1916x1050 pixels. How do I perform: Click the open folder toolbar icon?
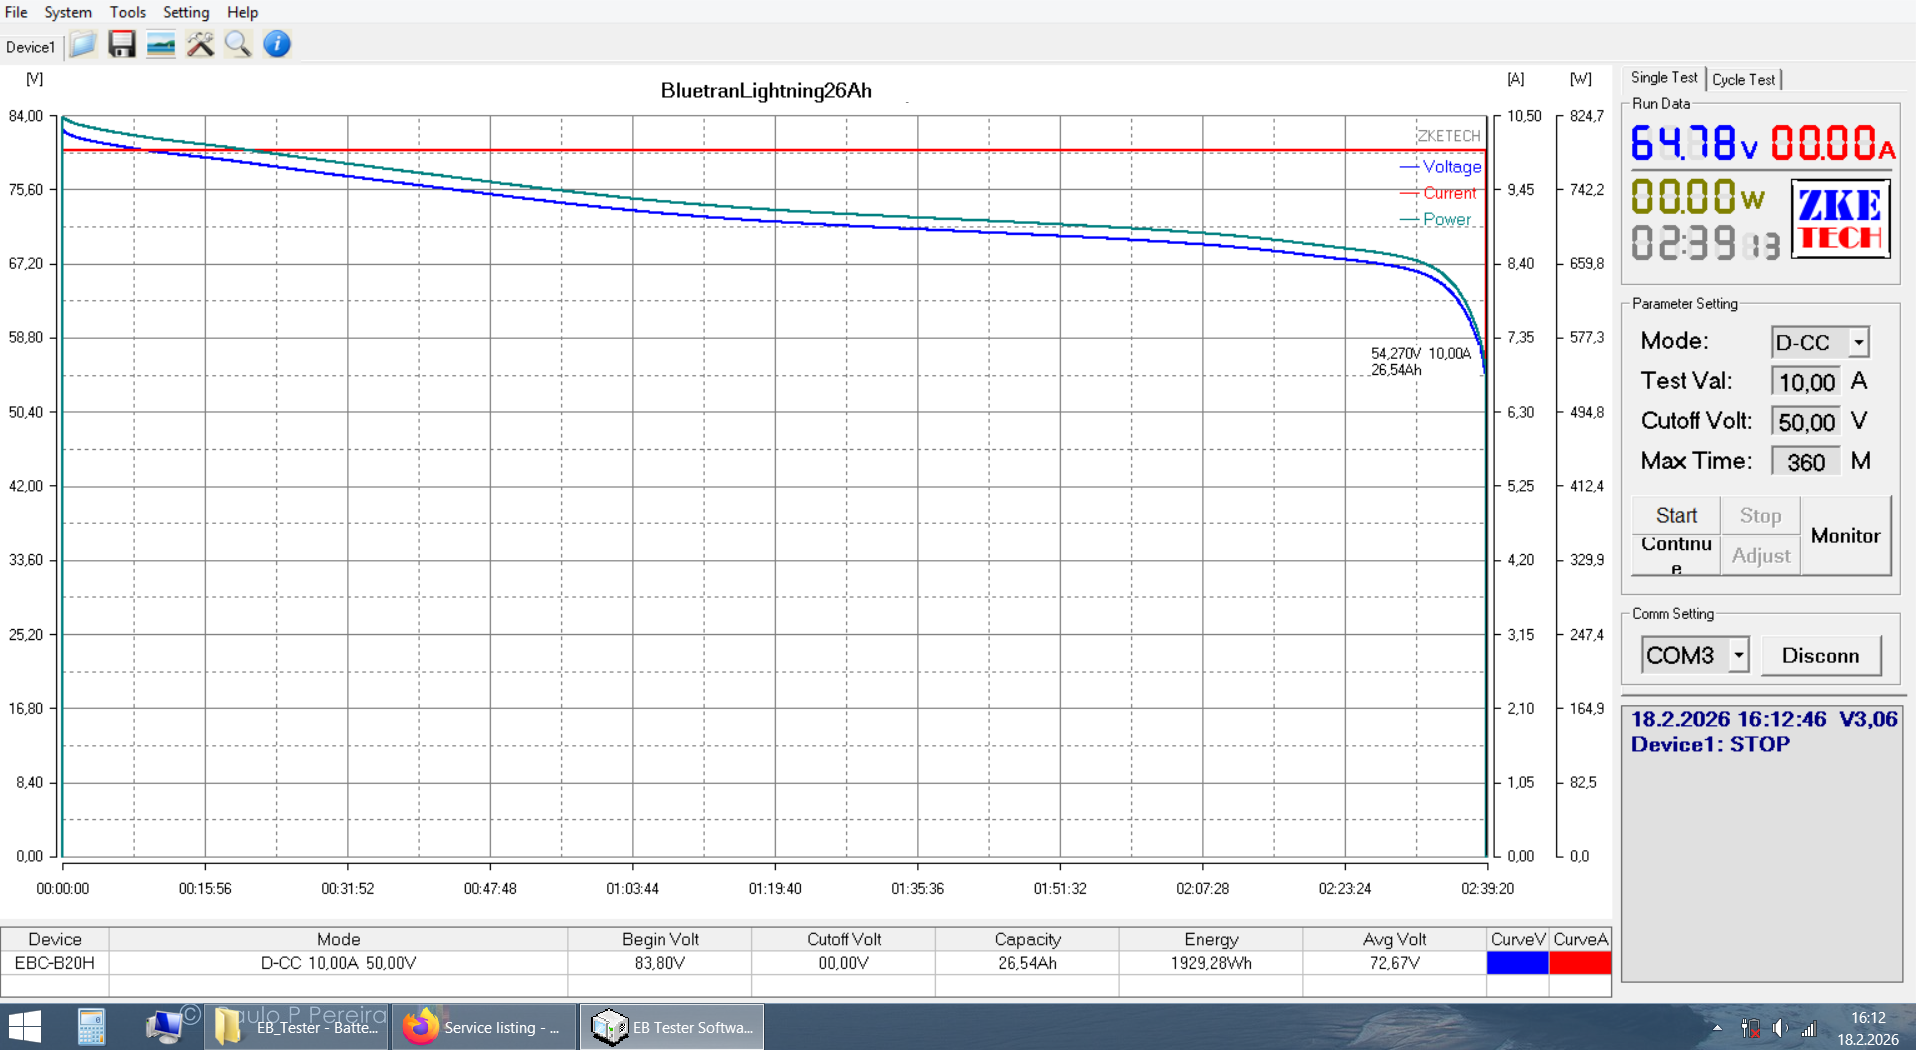point(83,45)
